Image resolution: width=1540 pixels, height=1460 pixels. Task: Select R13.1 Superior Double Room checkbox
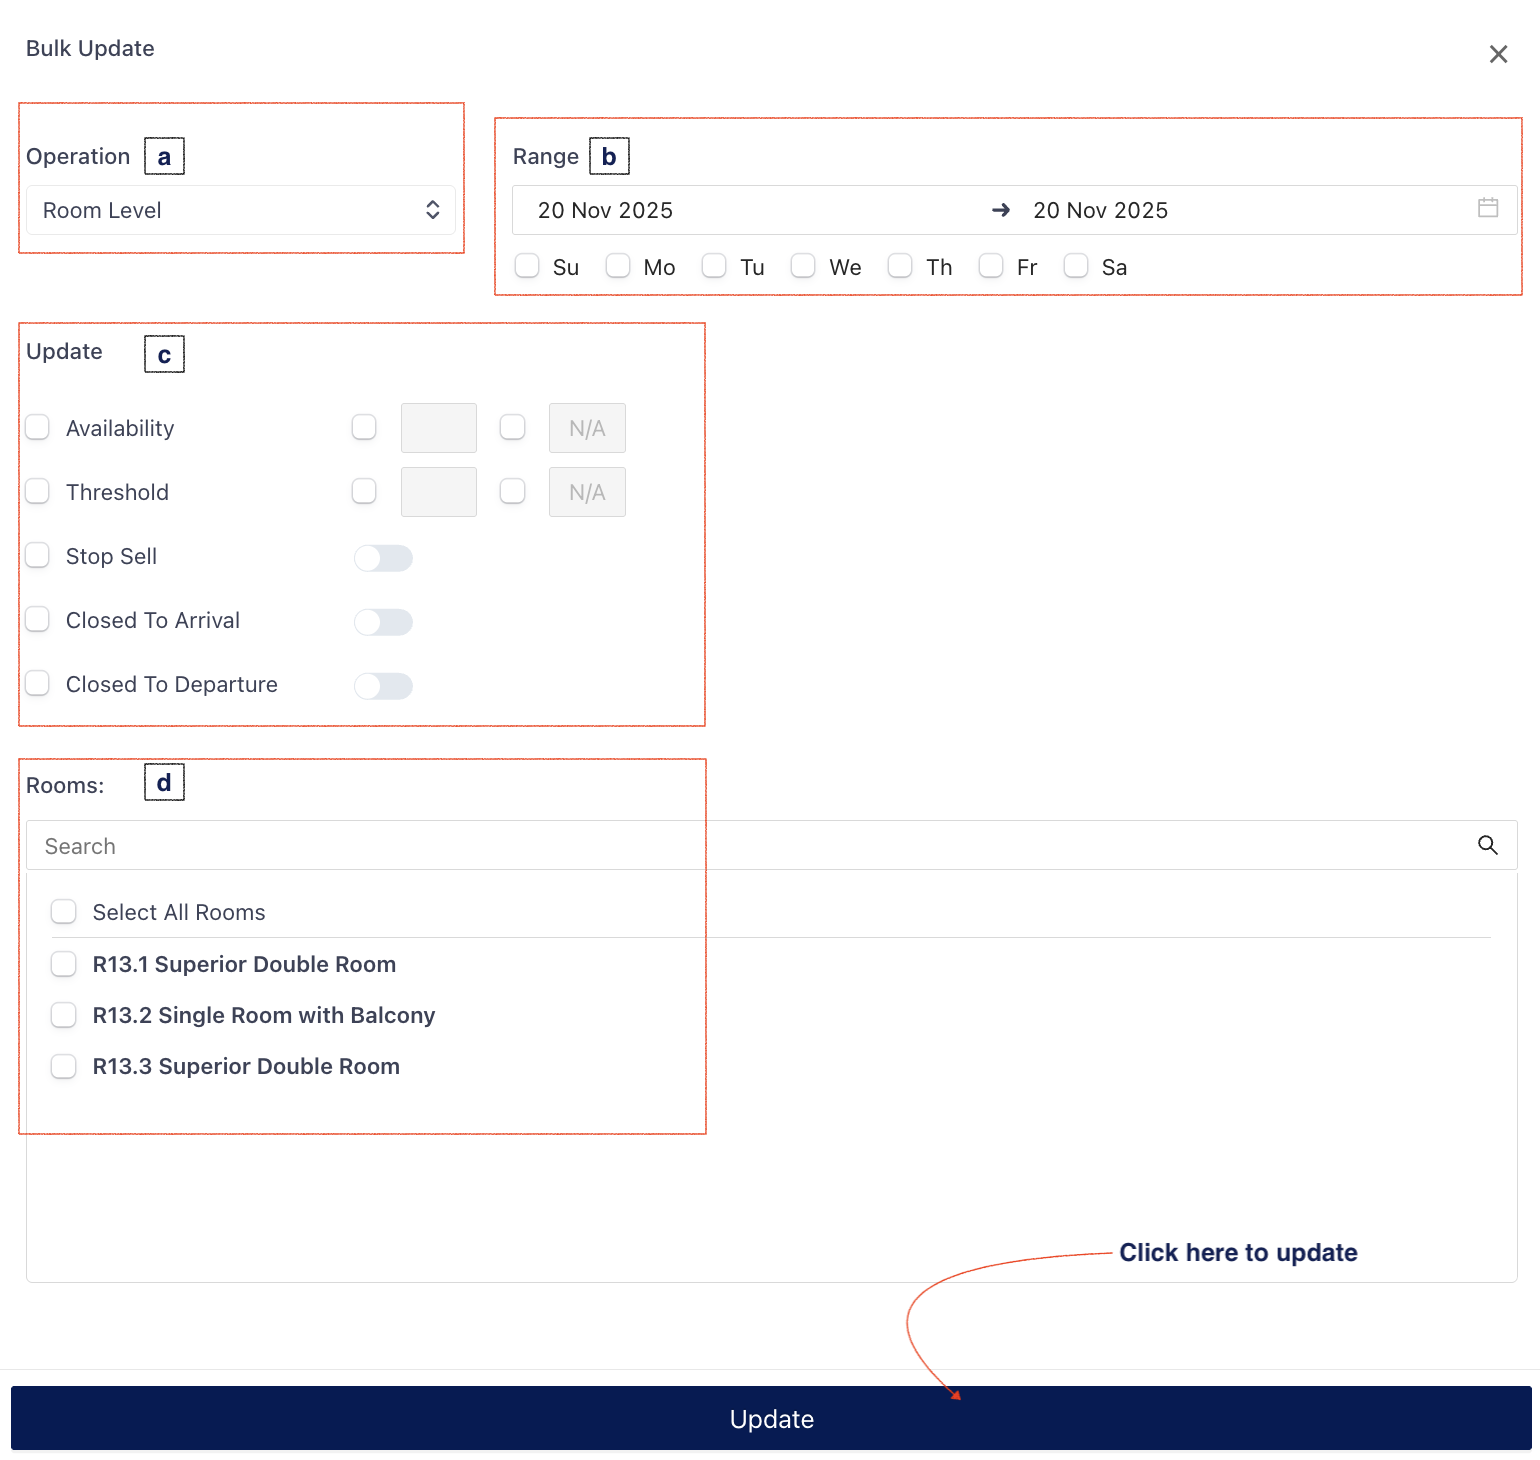coord(64,964)
